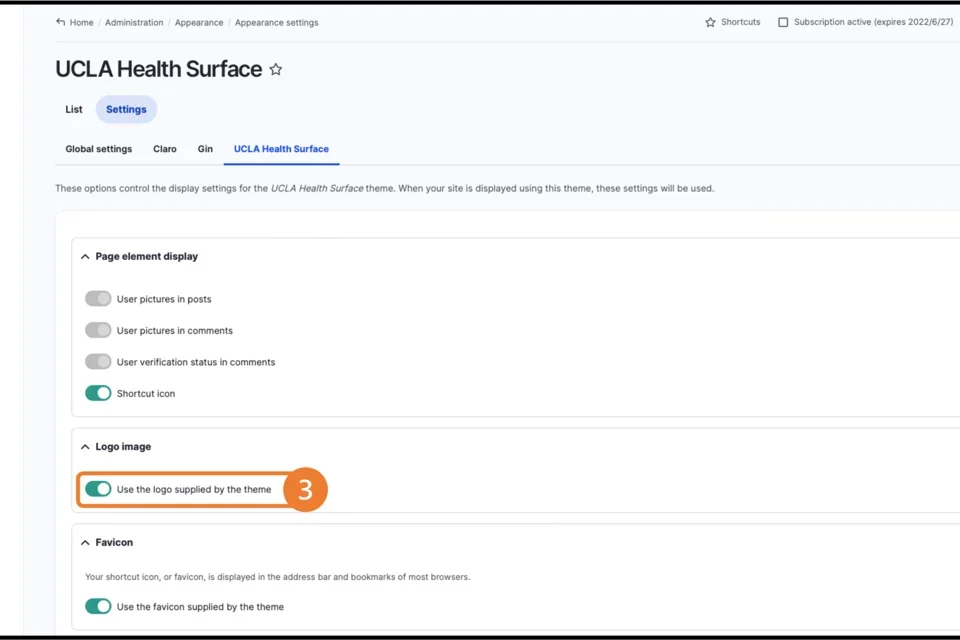Viewport: 960px width, 640px height.
Task: Click the 'Shortcut icon' label
Action: 146,394
